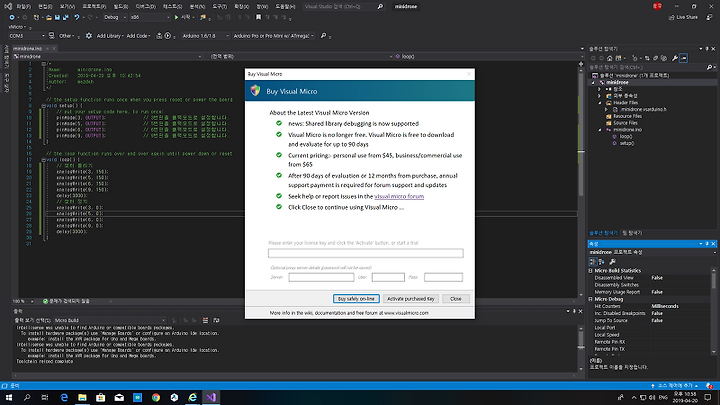Select loop() in Solution Explorer tree

click(626, 136)
